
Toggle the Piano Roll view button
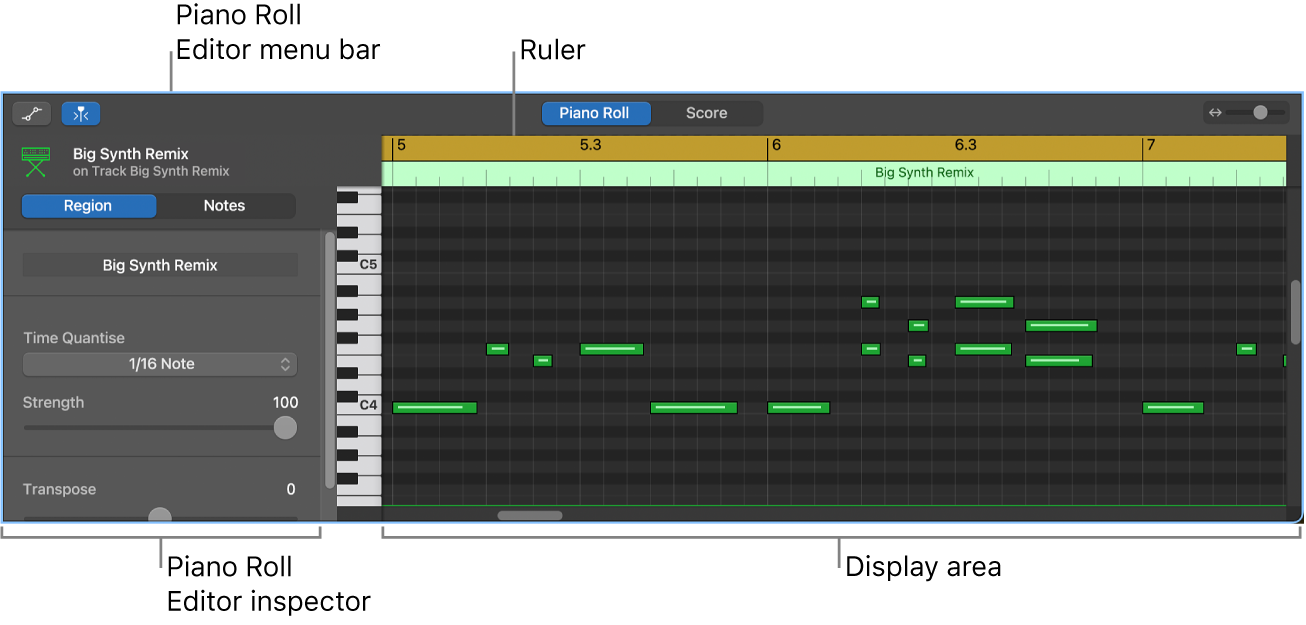pos(596,113)
